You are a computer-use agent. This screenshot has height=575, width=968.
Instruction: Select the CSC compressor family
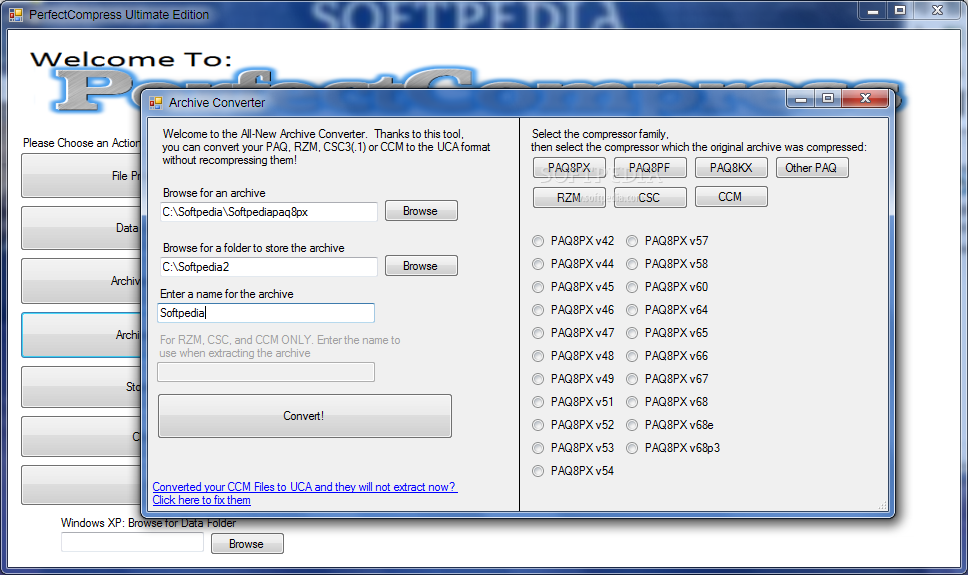[x=650, y=197]
